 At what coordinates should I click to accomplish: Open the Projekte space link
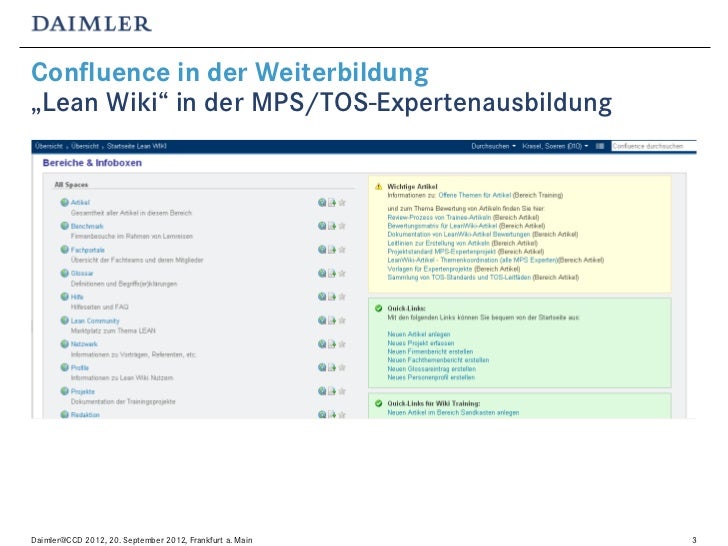(x=83, y=391)
